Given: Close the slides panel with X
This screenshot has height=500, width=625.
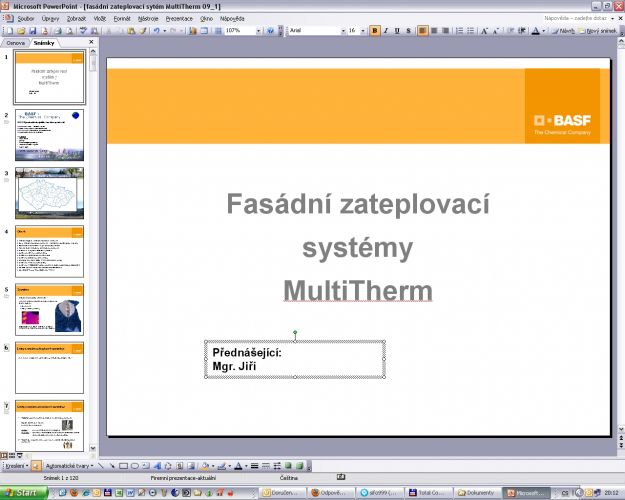Looking at the screenshot, I should pos(91,42).
